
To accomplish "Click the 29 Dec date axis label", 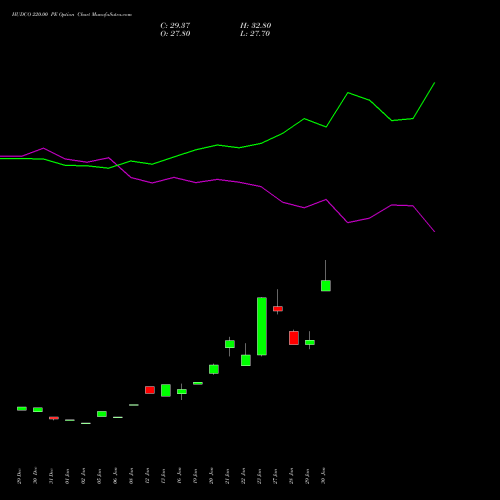I will click(x=19, y=476).
